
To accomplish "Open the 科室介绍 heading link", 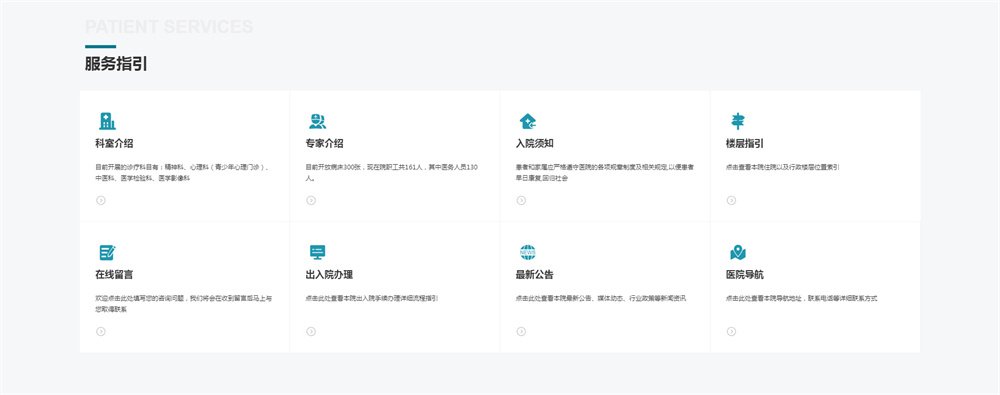I will pyautogui.click(x=114, y=144).
